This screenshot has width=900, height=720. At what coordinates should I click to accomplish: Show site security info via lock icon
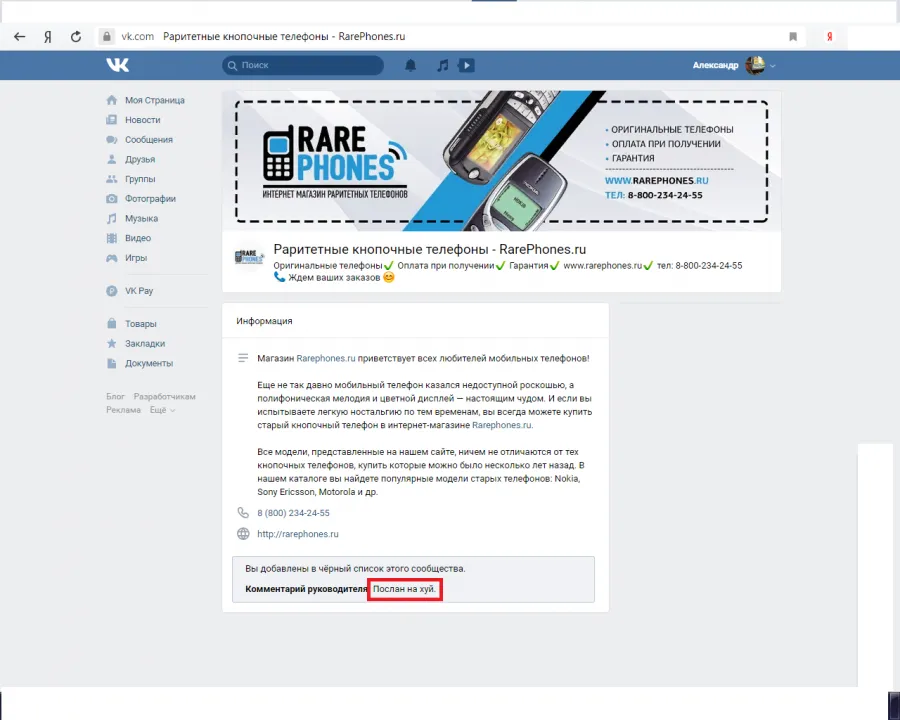[x=107, y=37]
